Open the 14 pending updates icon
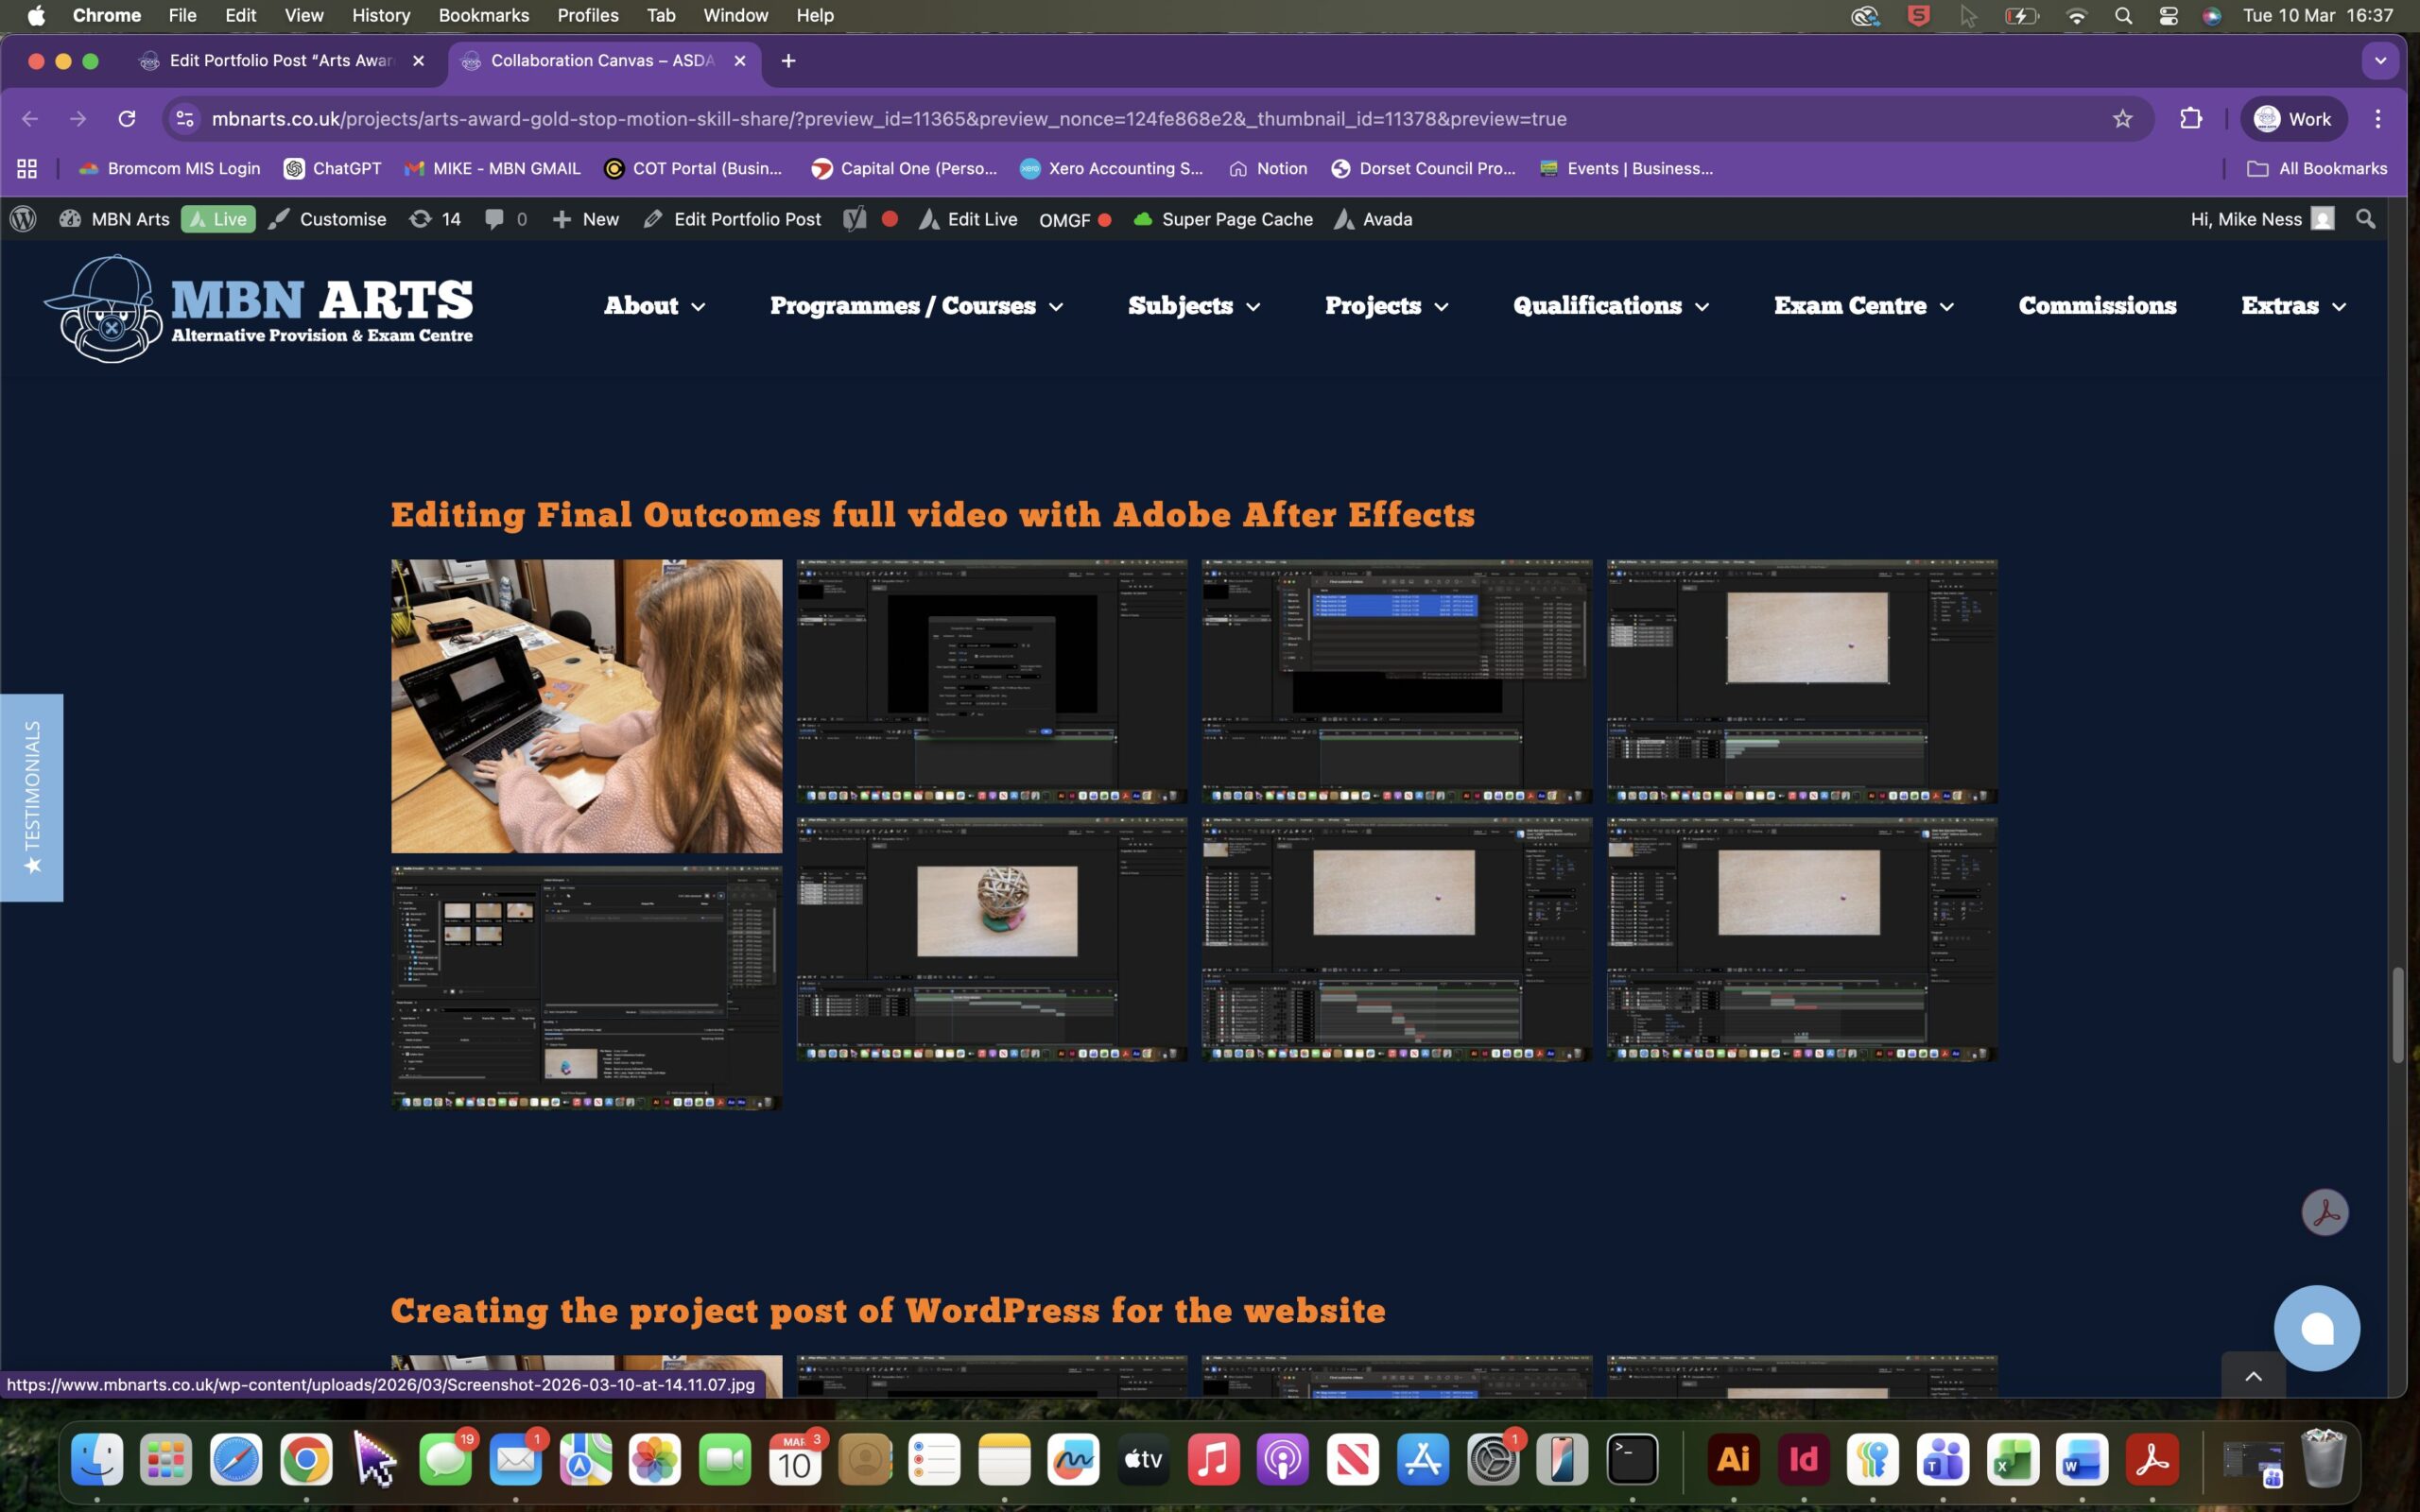The height and width of the screenshot is (1512, 2420). point(435,219)
